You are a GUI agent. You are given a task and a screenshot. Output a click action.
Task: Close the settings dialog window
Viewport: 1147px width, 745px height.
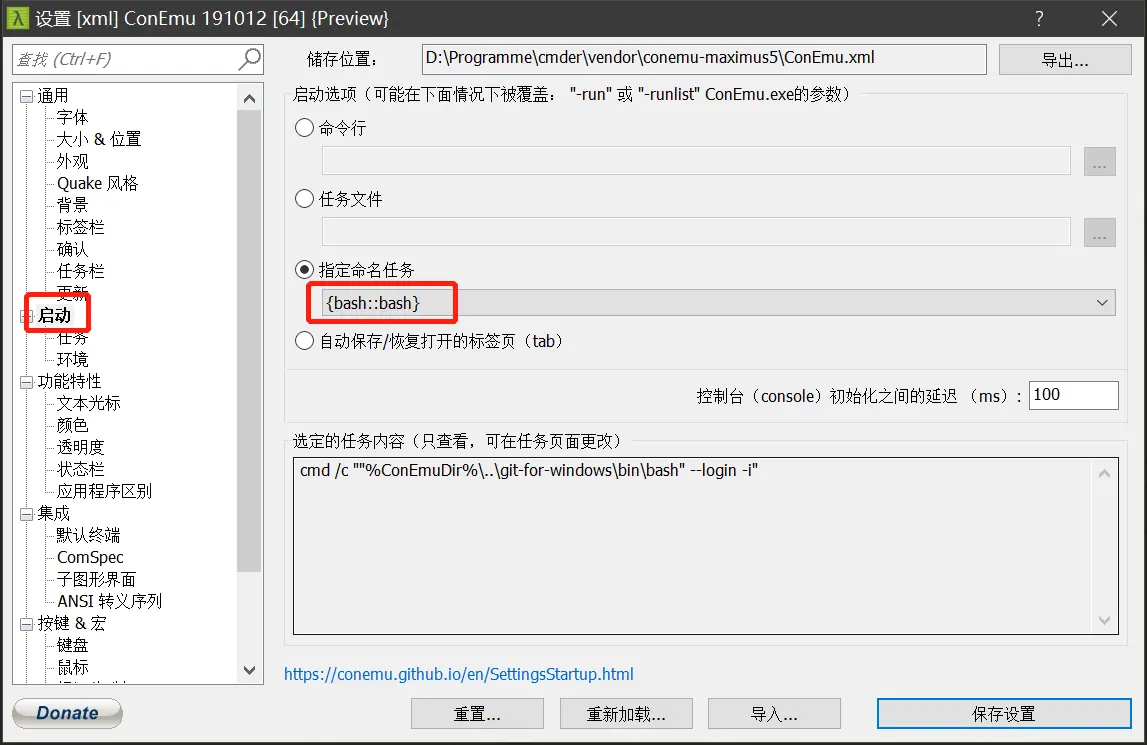(1110, 18)
